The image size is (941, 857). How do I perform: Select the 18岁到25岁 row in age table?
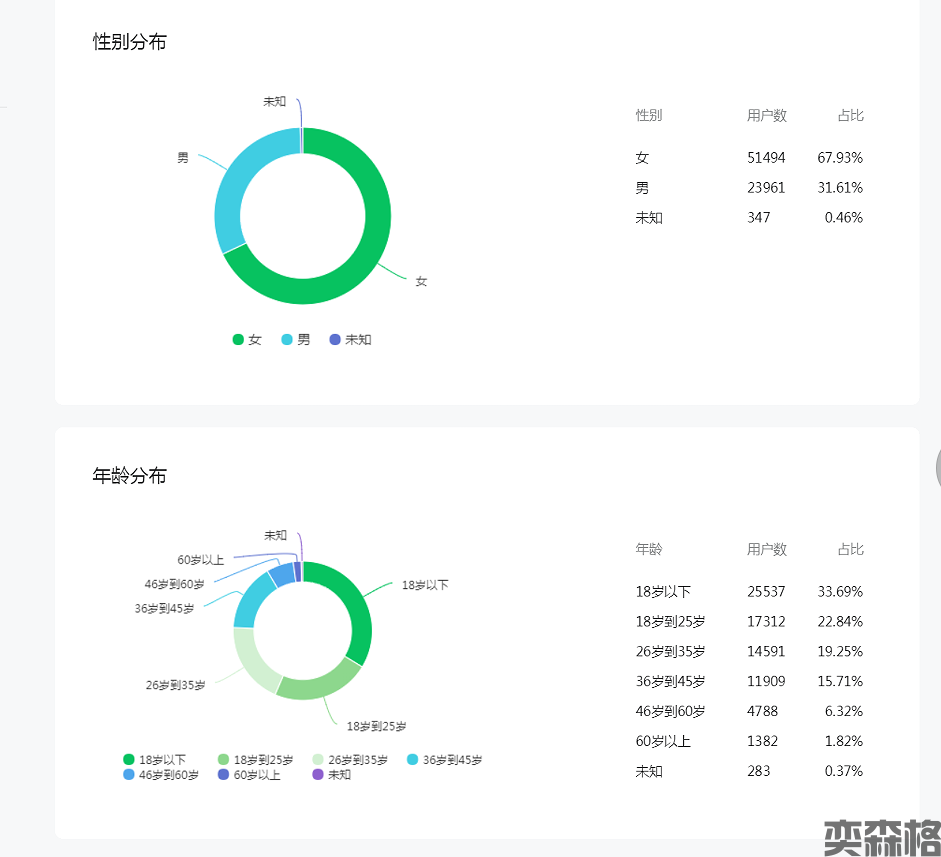coord(748,622)
